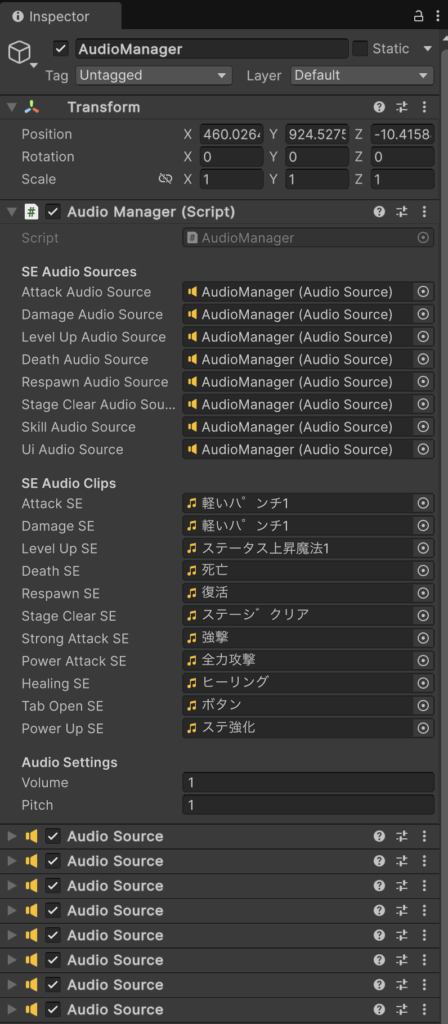Screen dimensions: 448x1024
Task: Enable the Static checkbox
Action: 360,48
